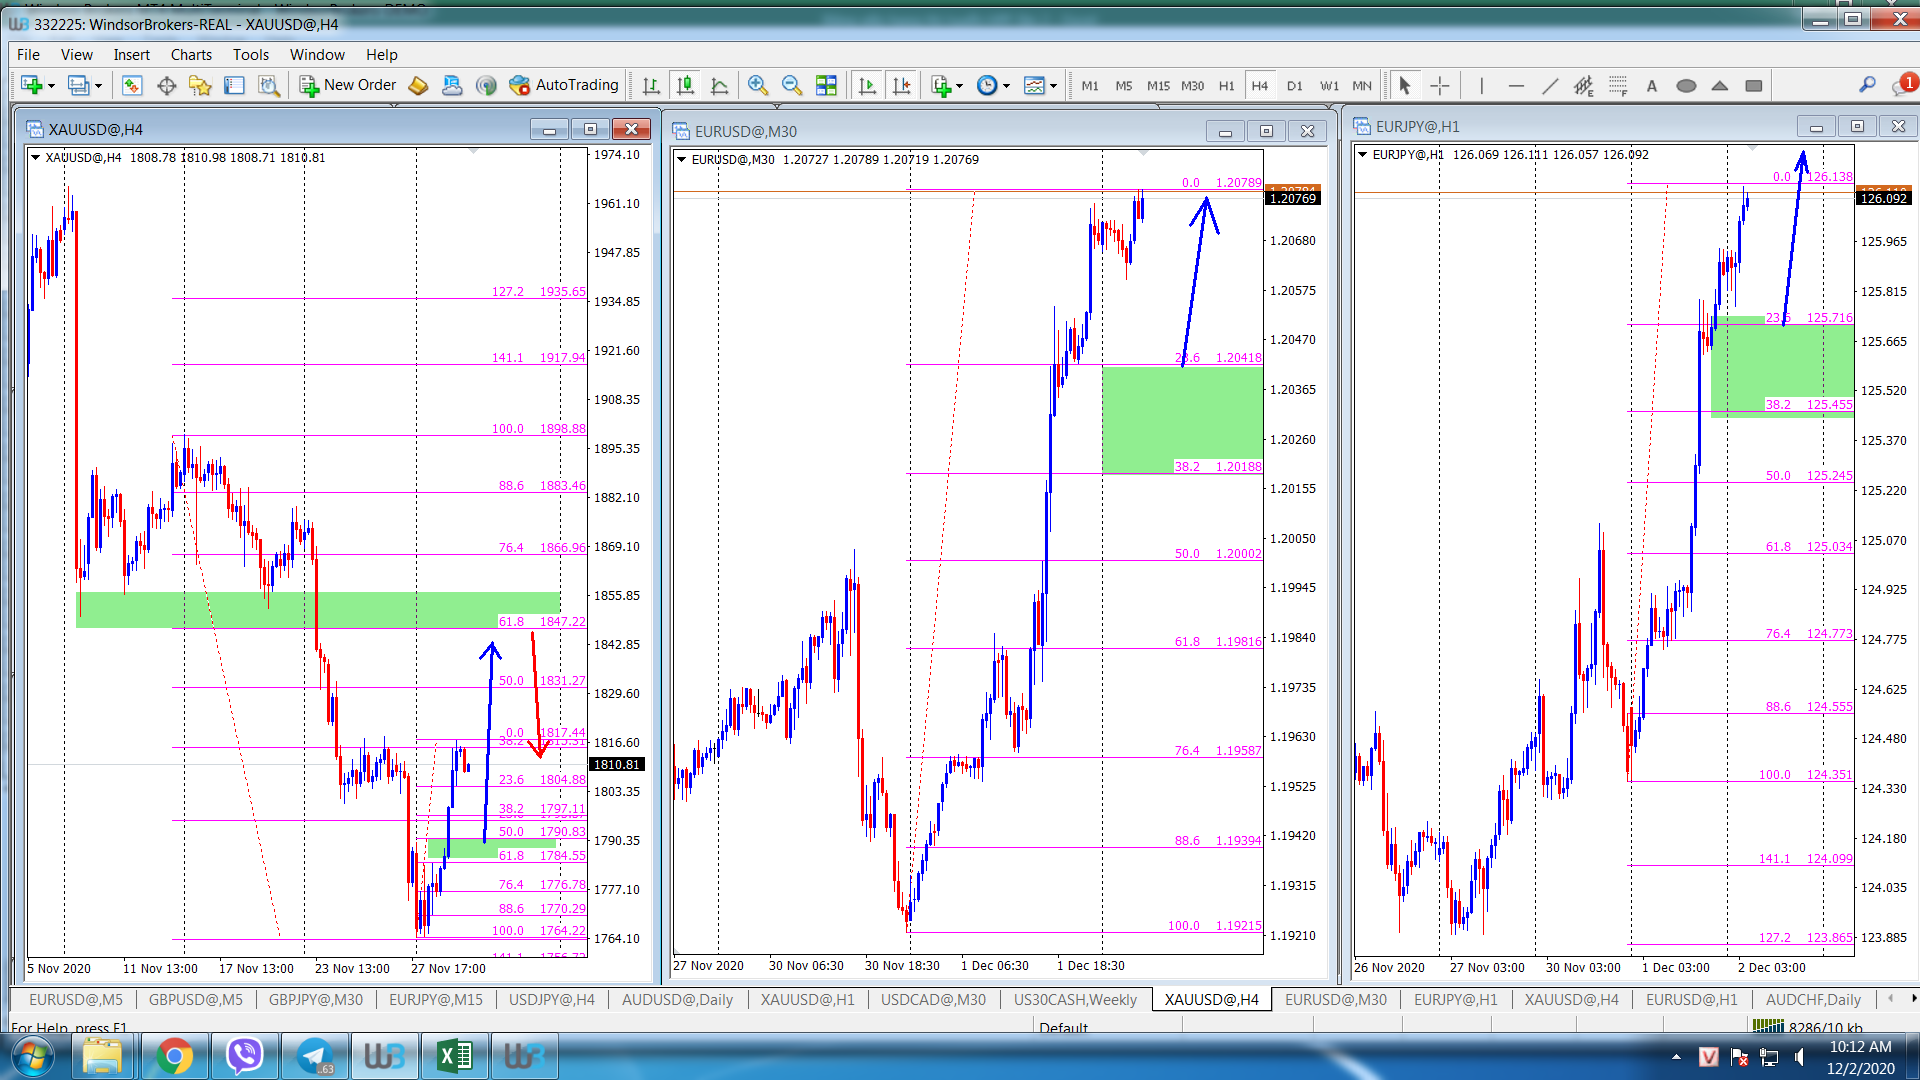Switch timeframe to MN
The width and height of the screenshot is (1920, 1080).
point(1362,86)
